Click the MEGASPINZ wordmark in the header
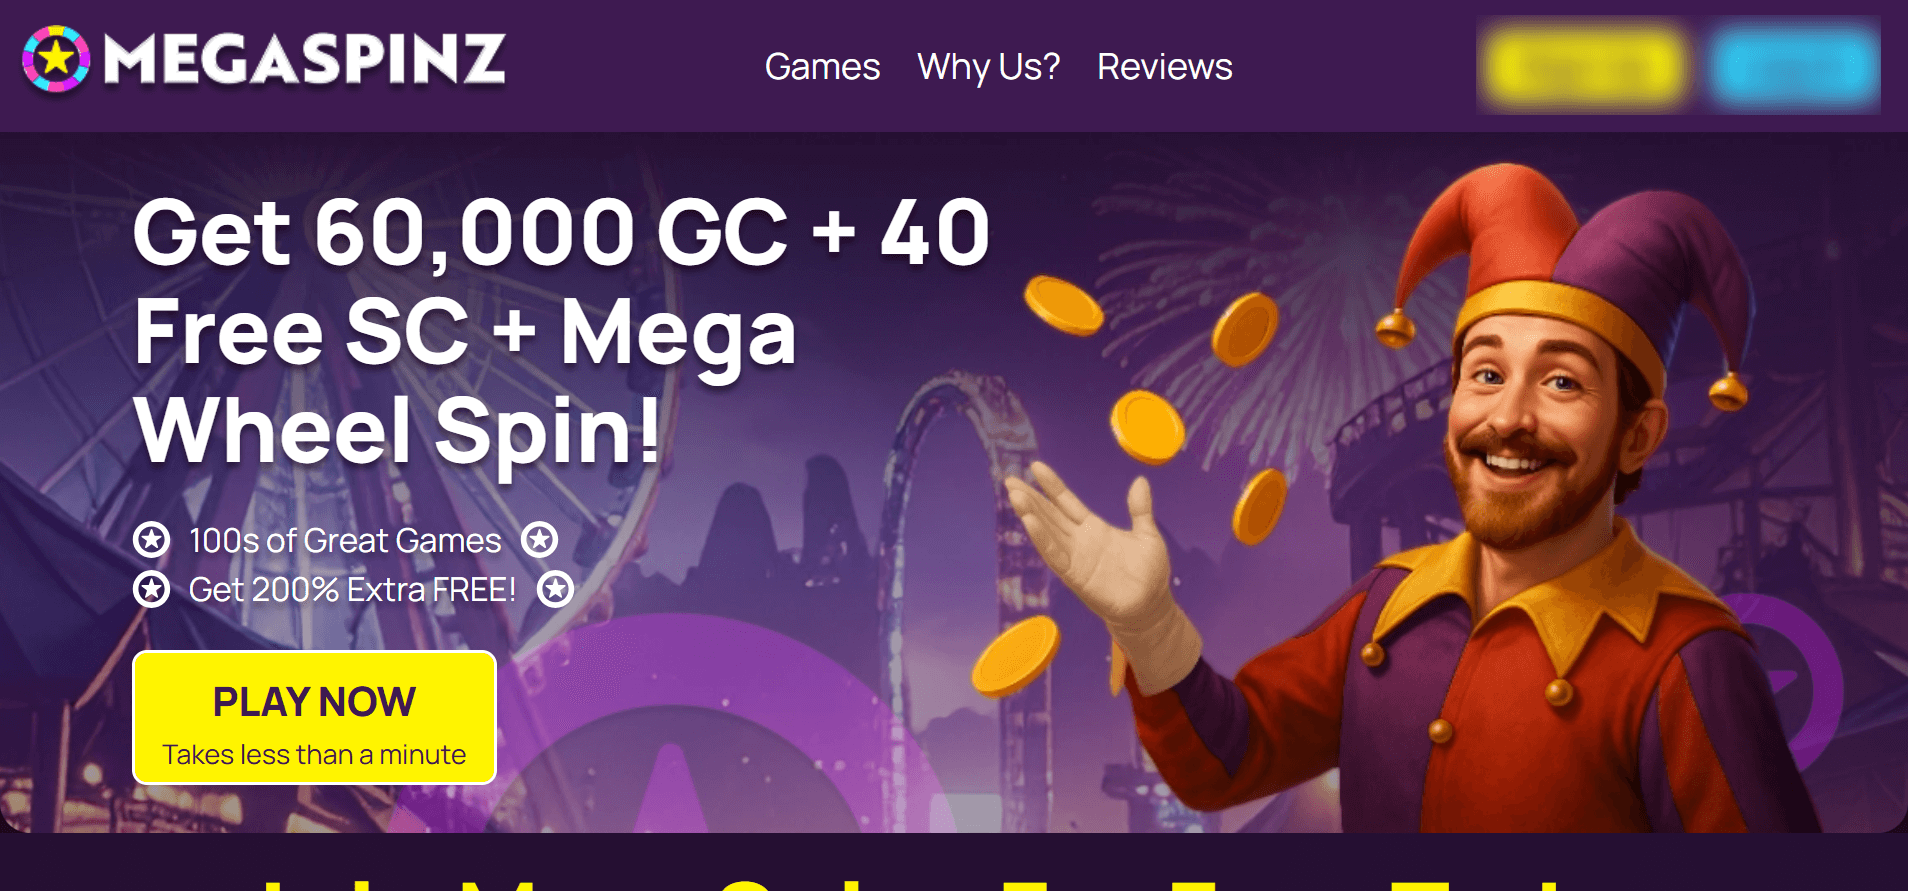Screen dimensions: 1908x891 (305, 59)
